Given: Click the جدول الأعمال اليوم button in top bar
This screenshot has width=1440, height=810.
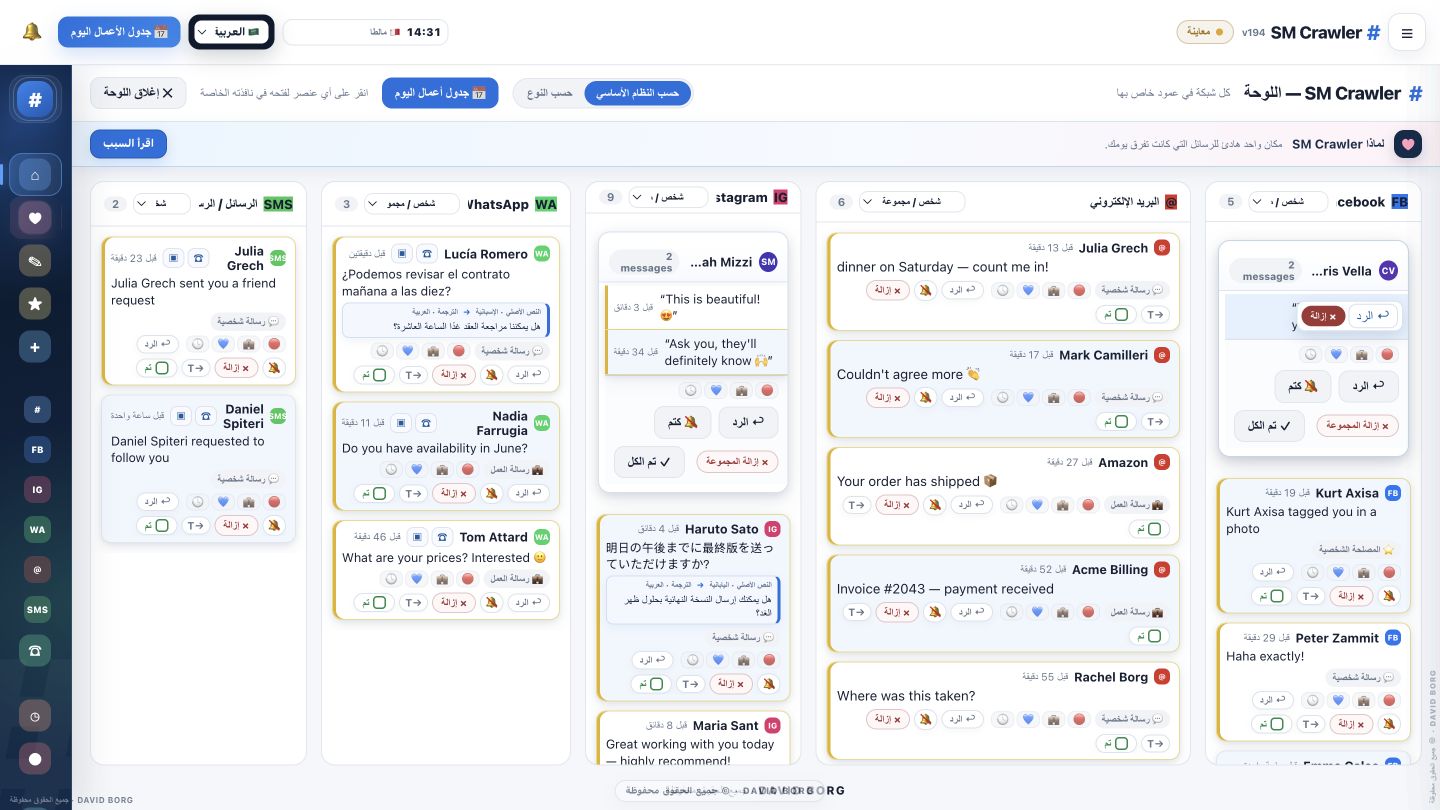Looking at the screenshot, I should point(119,32).
